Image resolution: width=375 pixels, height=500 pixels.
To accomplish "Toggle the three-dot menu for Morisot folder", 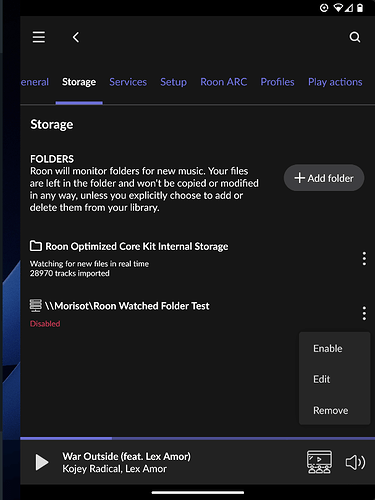I will (x=364, y=313).
